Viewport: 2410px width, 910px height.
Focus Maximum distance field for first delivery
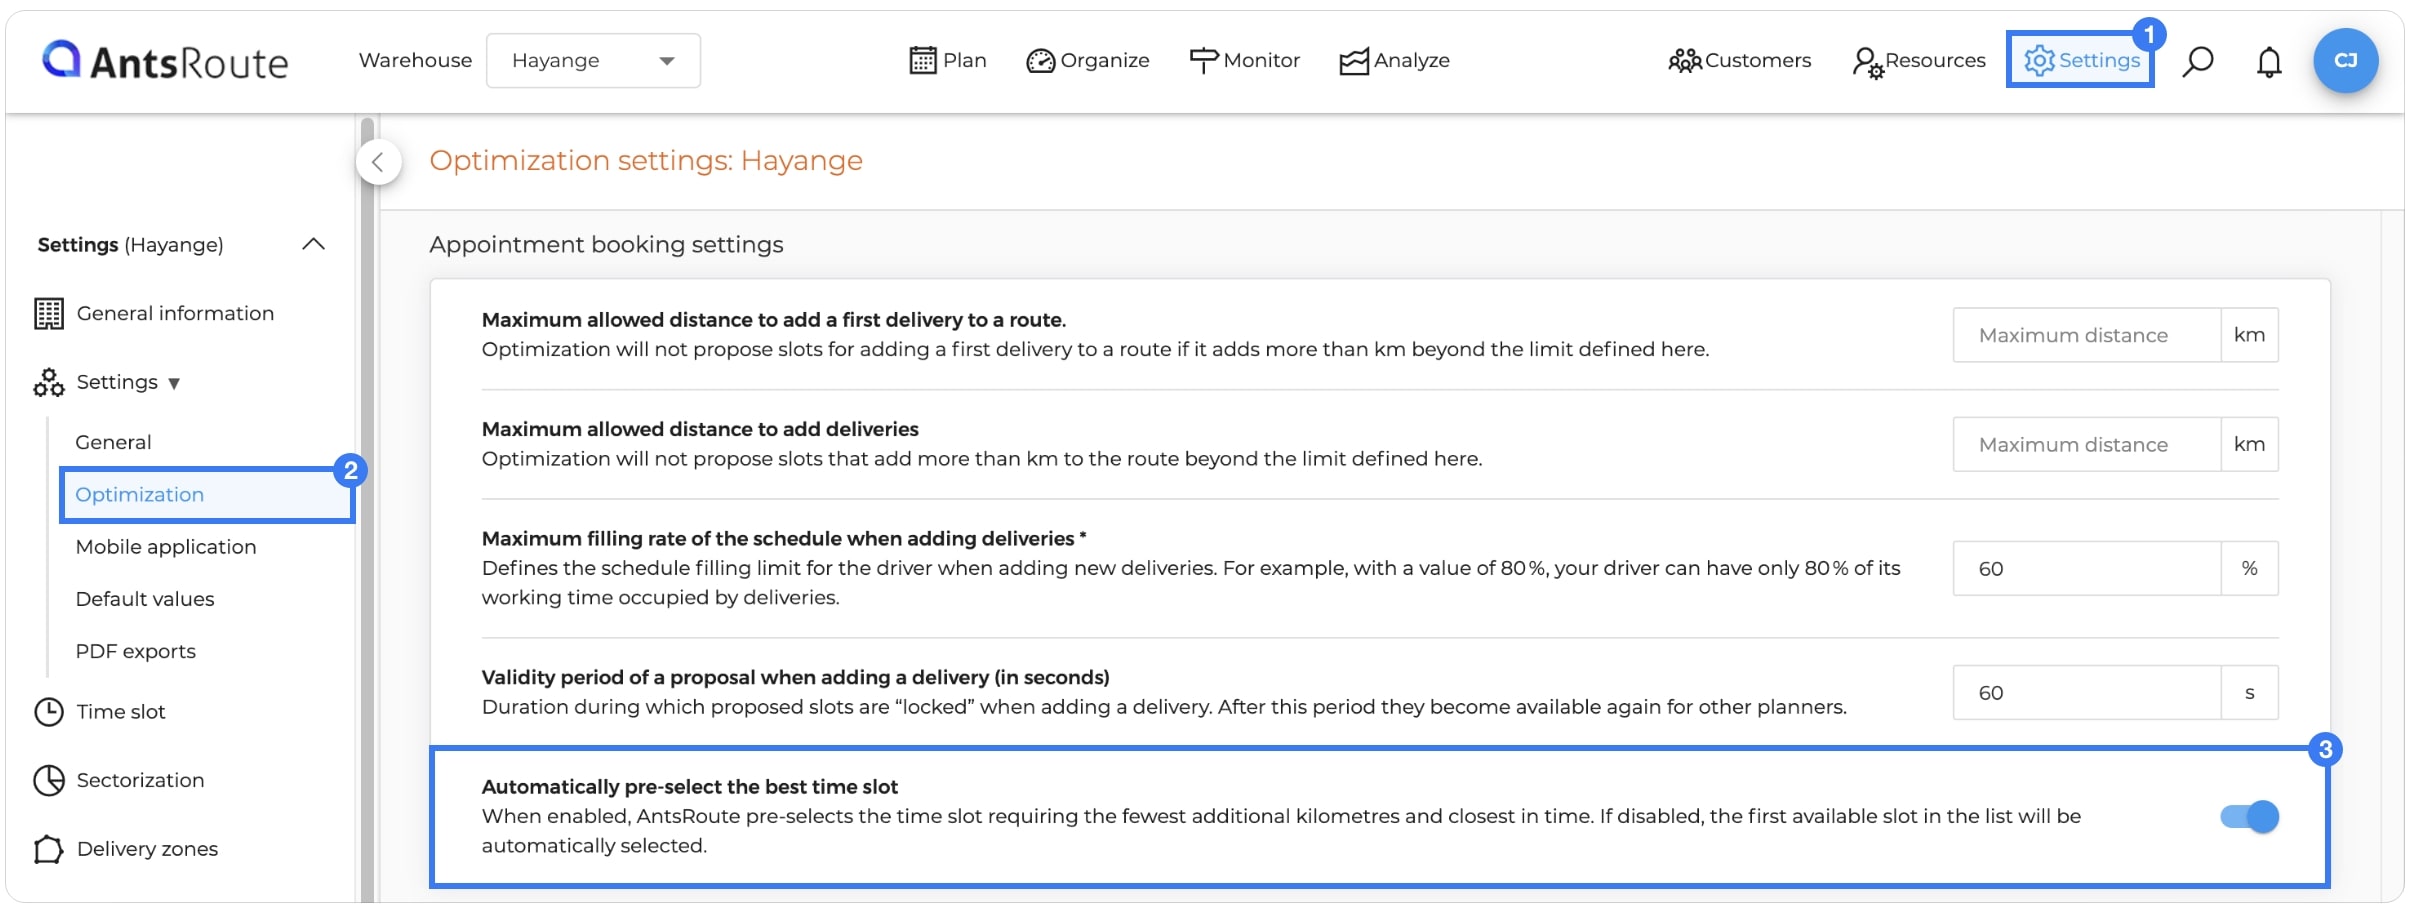click(x=2087, y=335)
